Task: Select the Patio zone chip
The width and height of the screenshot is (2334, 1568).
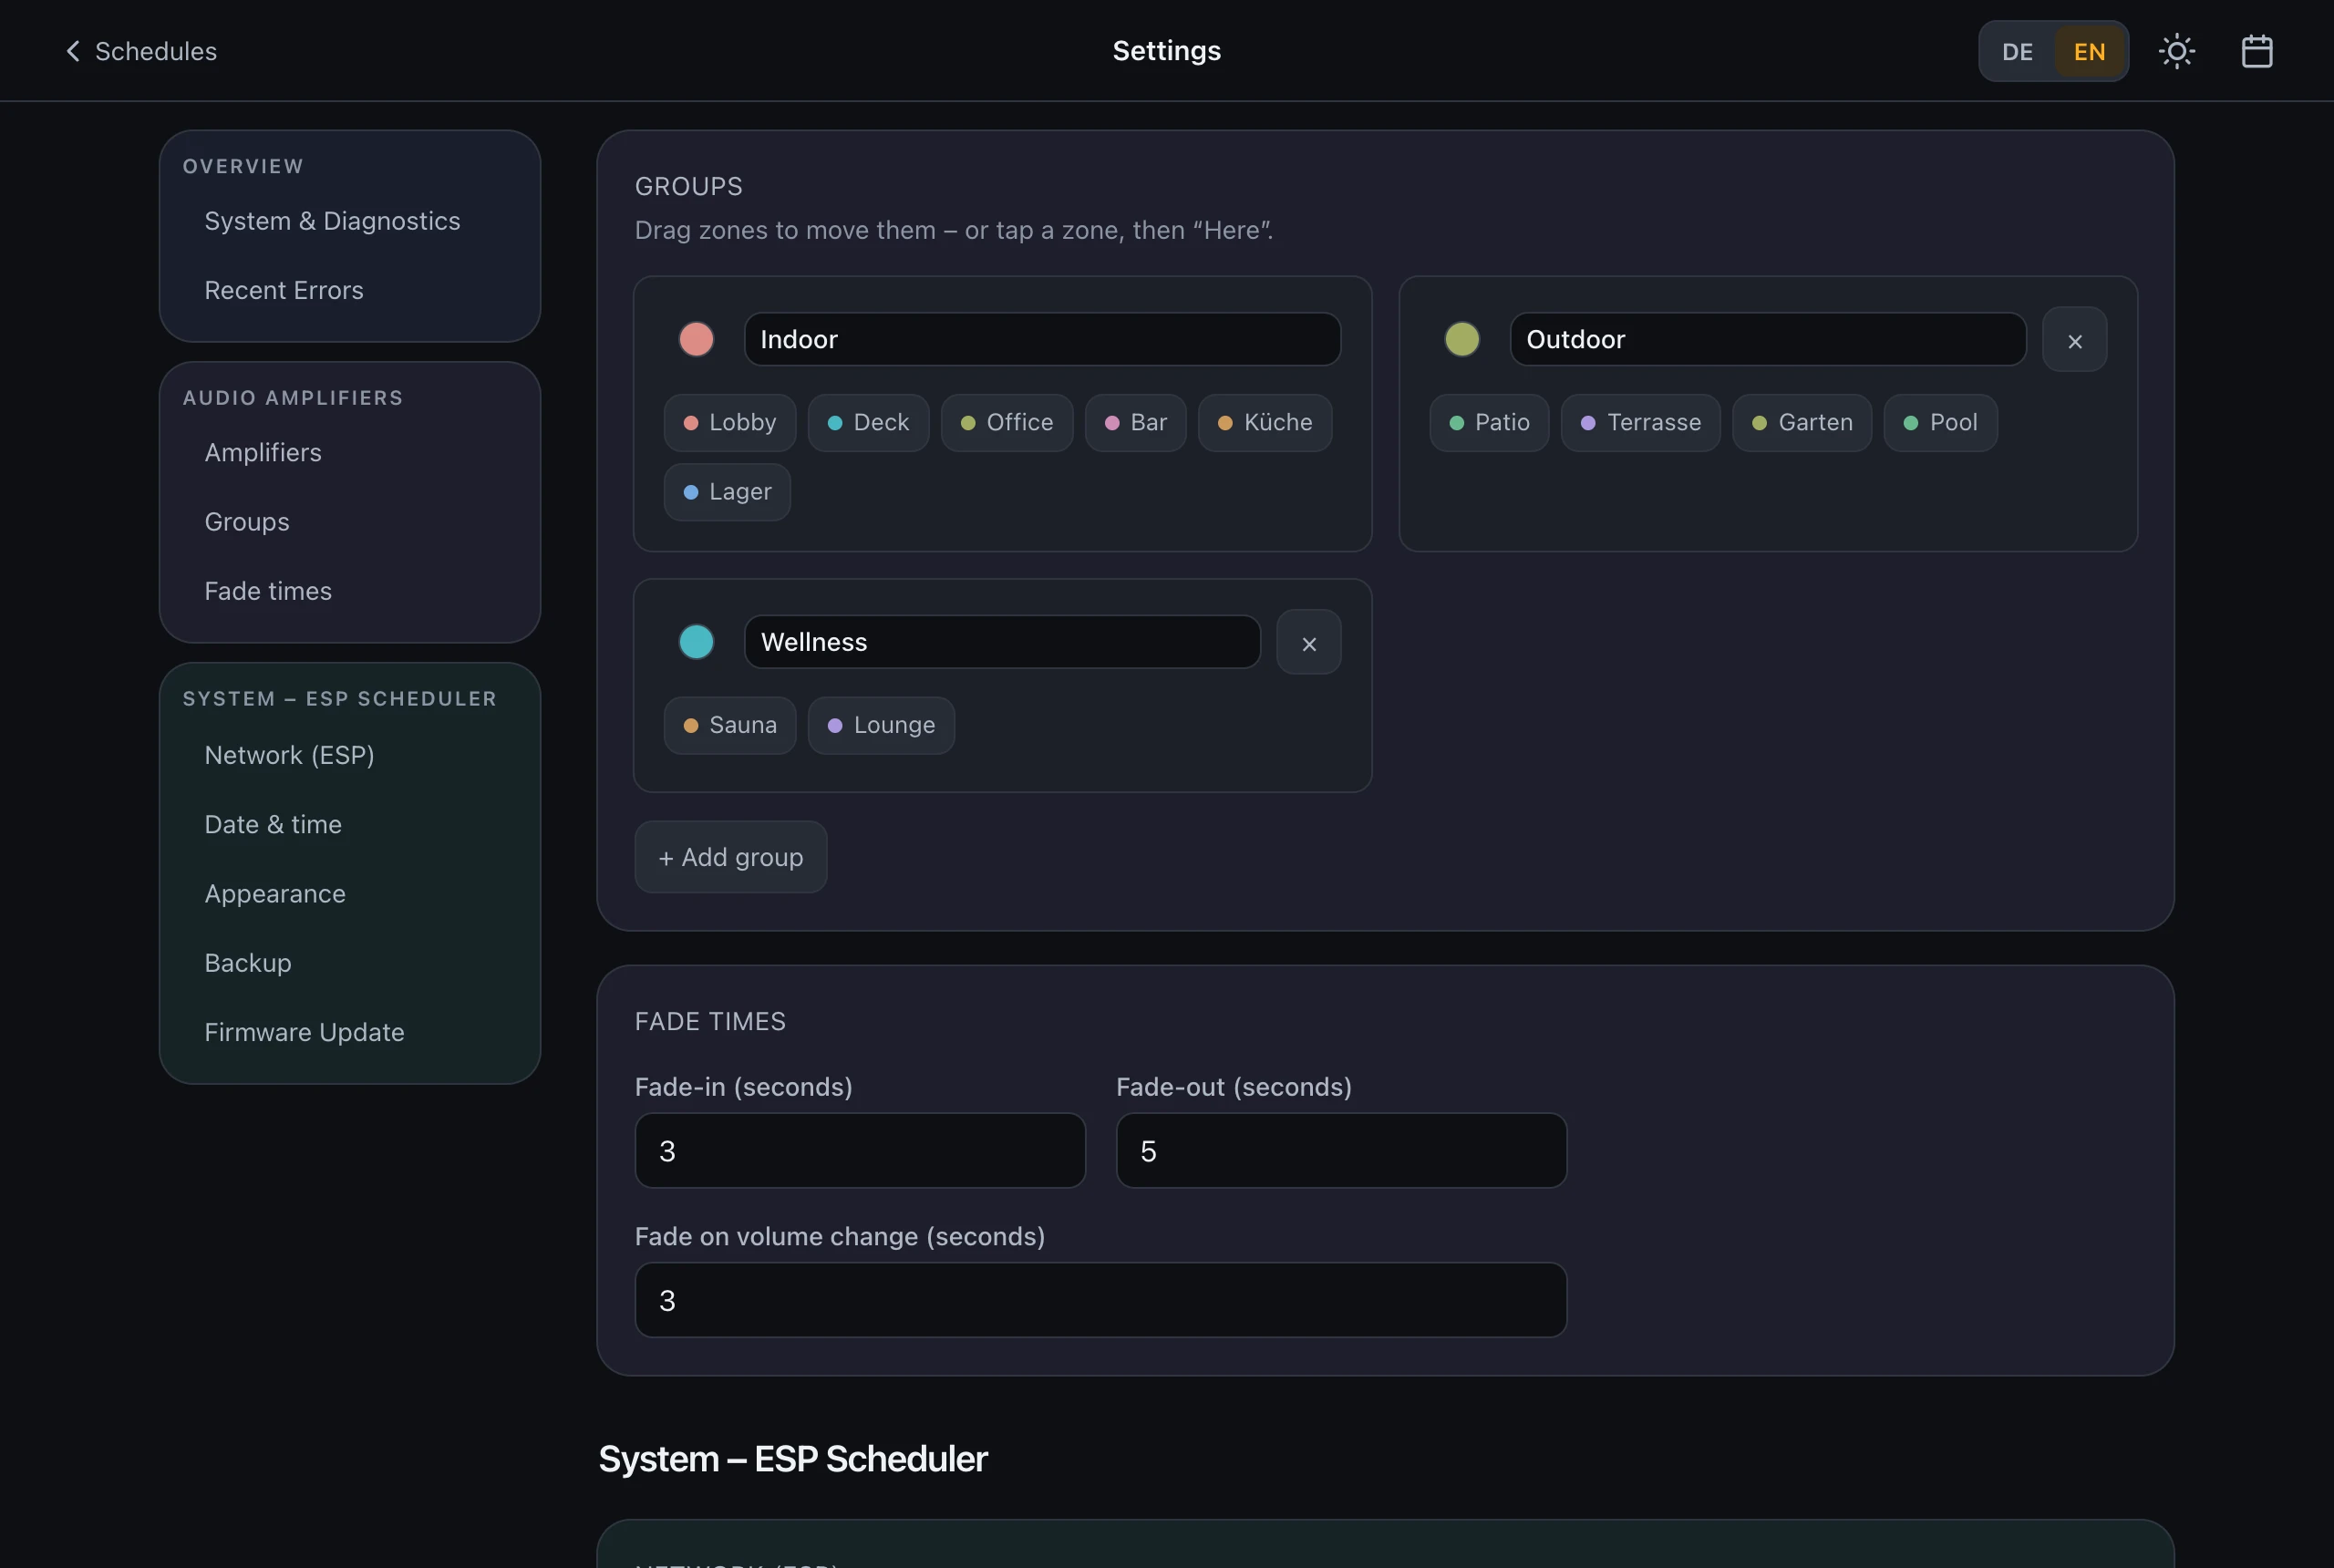Action: click(1489, 423)
